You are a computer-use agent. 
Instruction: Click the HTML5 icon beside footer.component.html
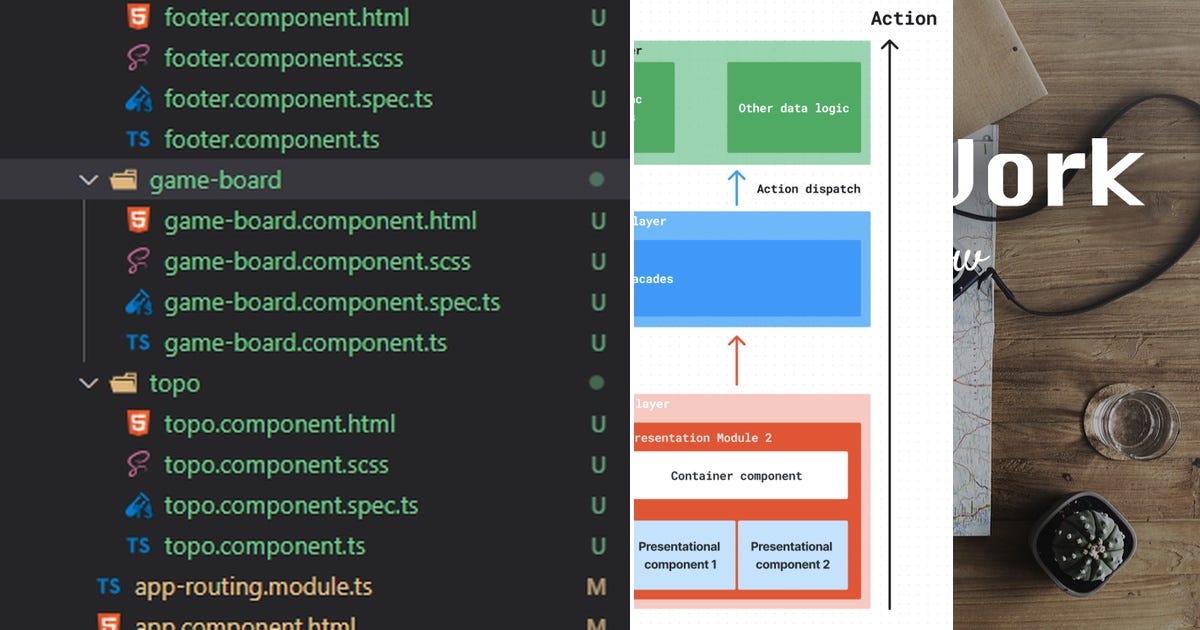(138, 17)
